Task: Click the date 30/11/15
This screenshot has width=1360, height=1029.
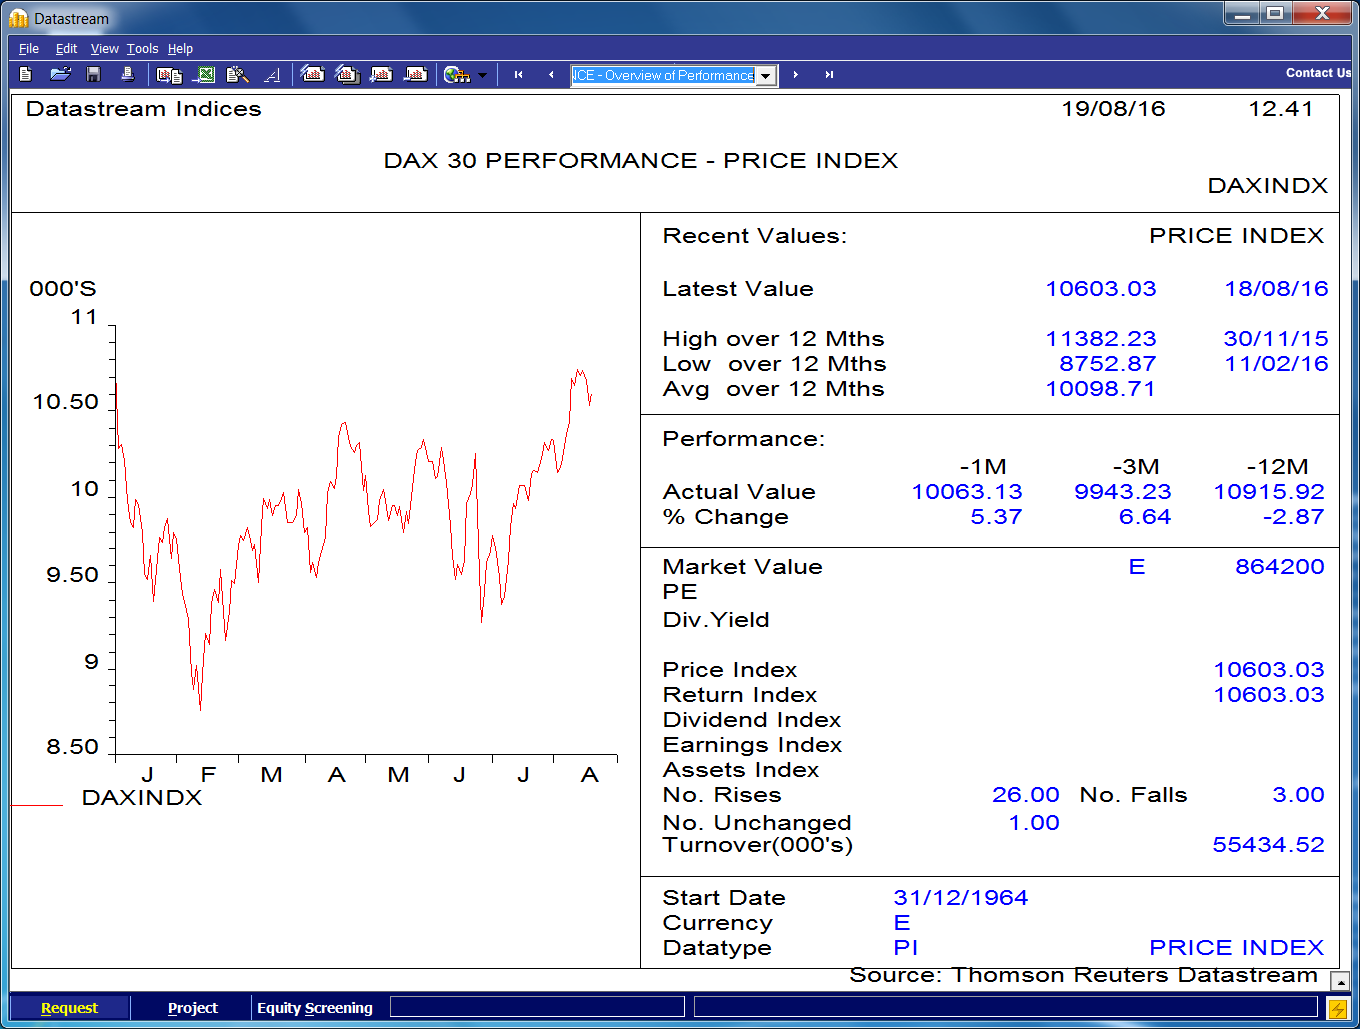Action: point(1276,339)
